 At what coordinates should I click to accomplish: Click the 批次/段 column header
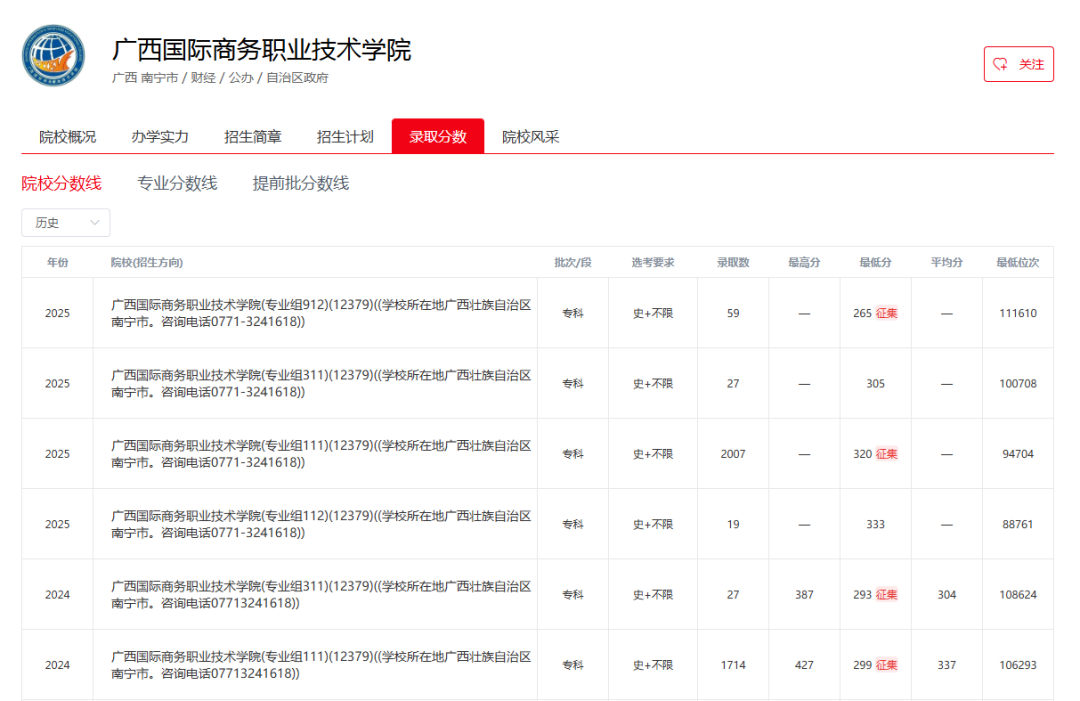(x=573, y=262)
